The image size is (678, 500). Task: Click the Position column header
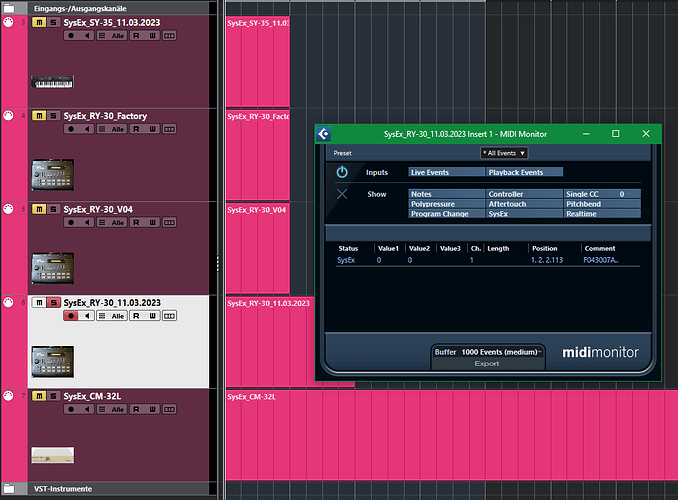[544, 248]
